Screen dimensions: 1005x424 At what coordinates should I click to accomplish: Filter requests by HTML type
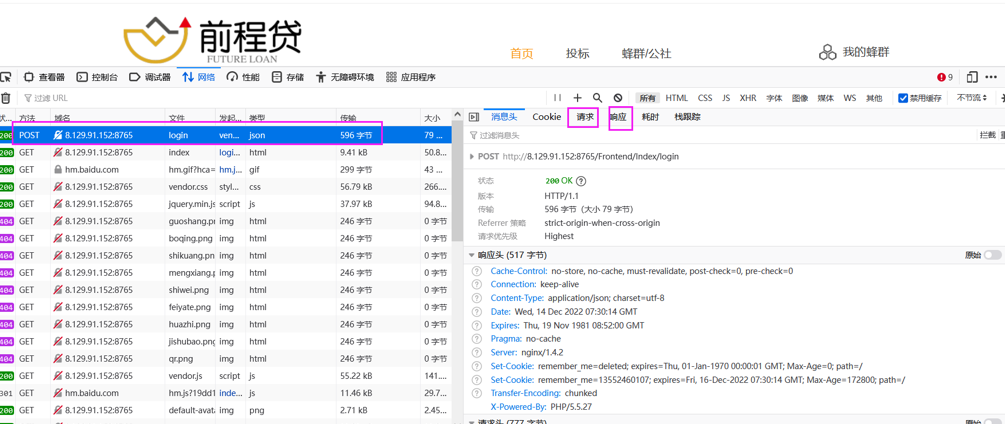(x=676, y=98)
